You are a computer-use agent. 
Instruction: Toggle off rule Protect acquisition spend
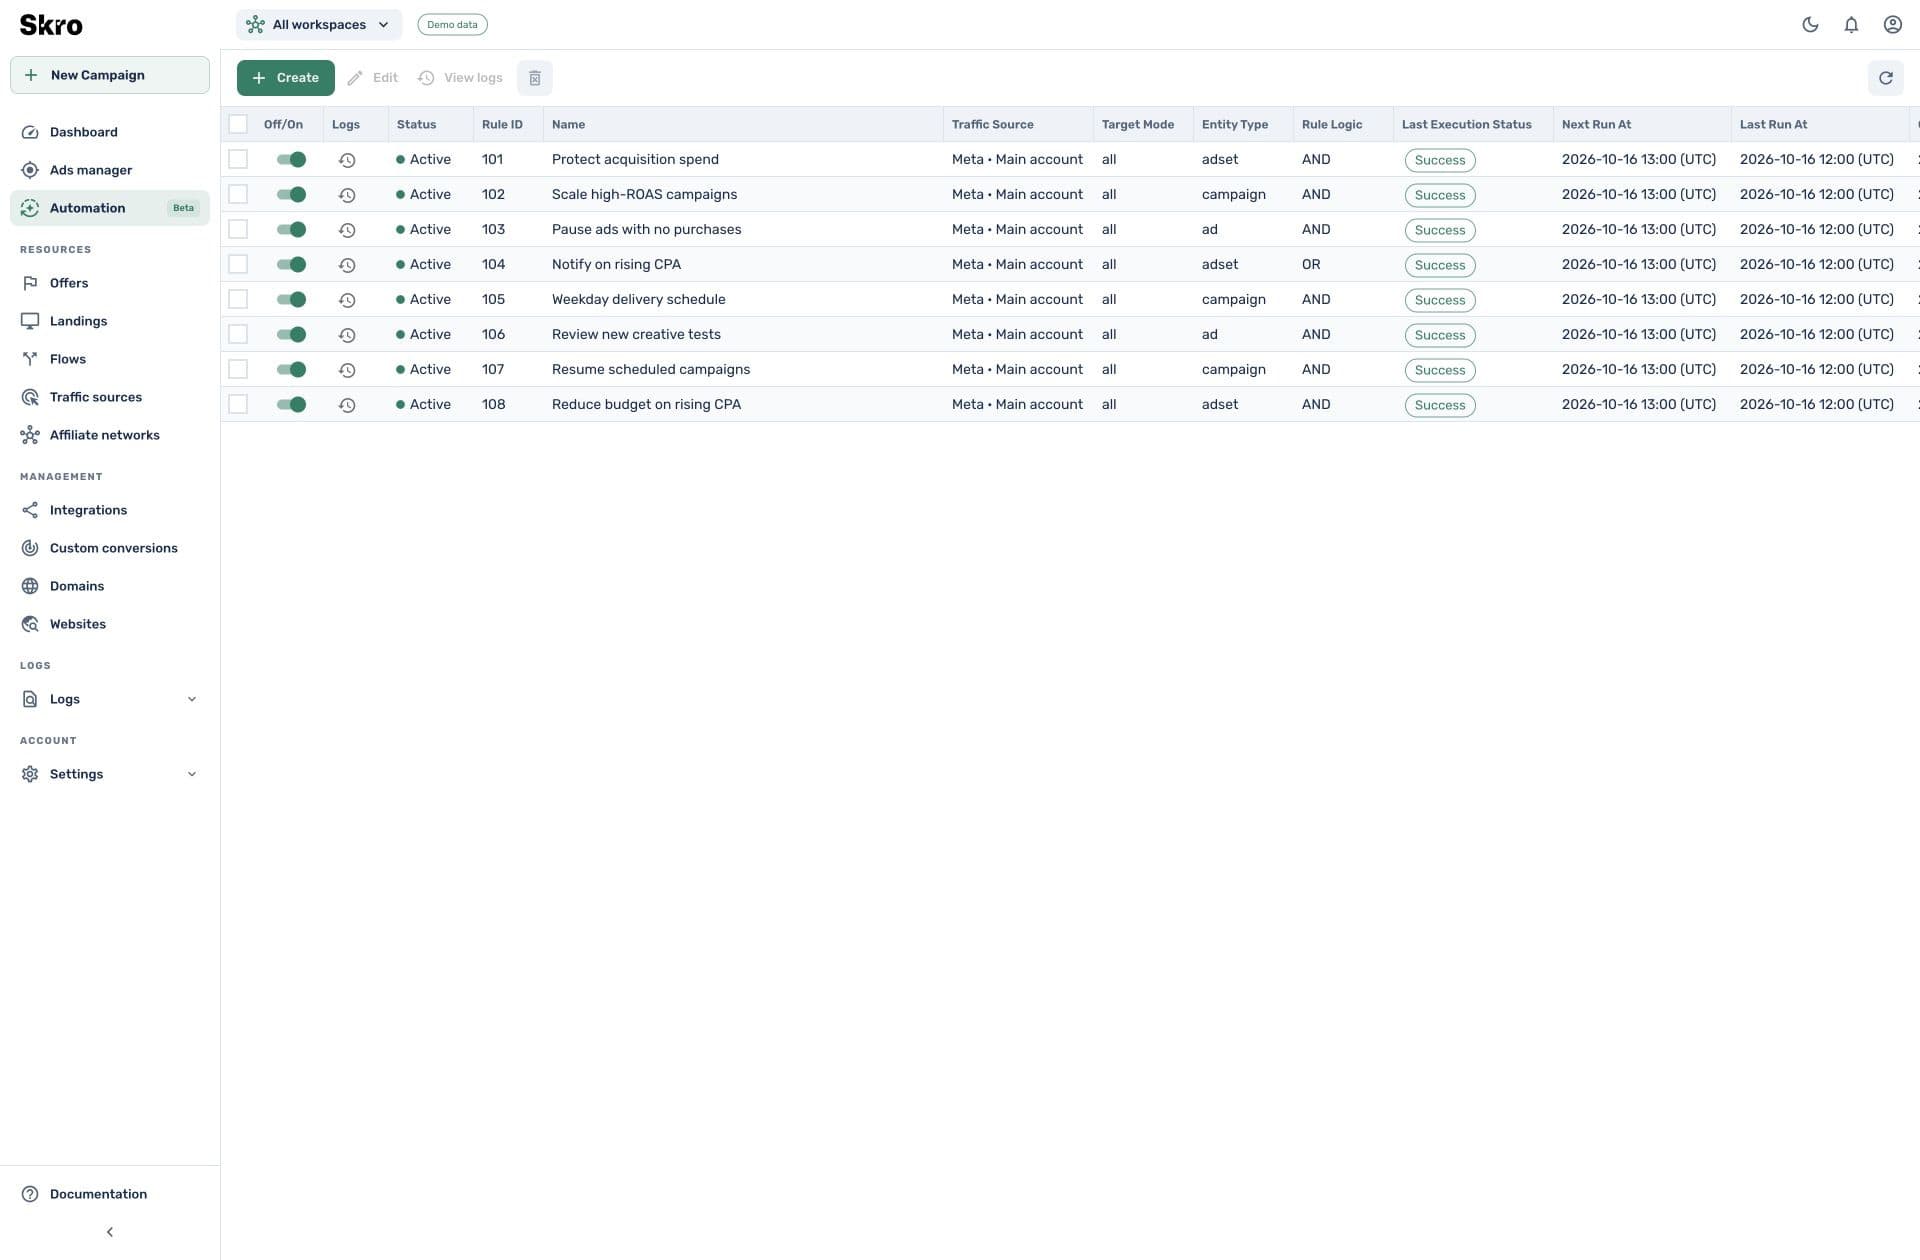point(291,160)
